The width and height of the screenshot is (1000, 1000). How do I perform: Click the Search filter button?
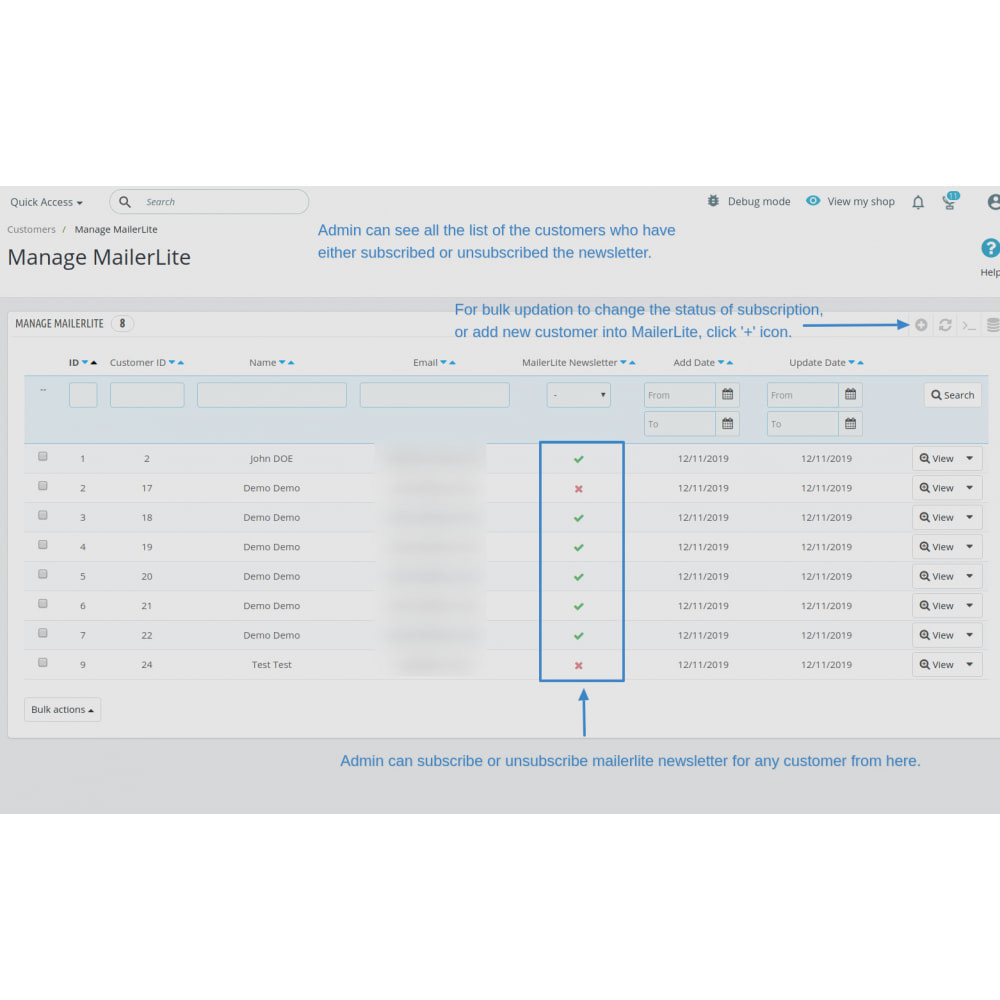953,395
